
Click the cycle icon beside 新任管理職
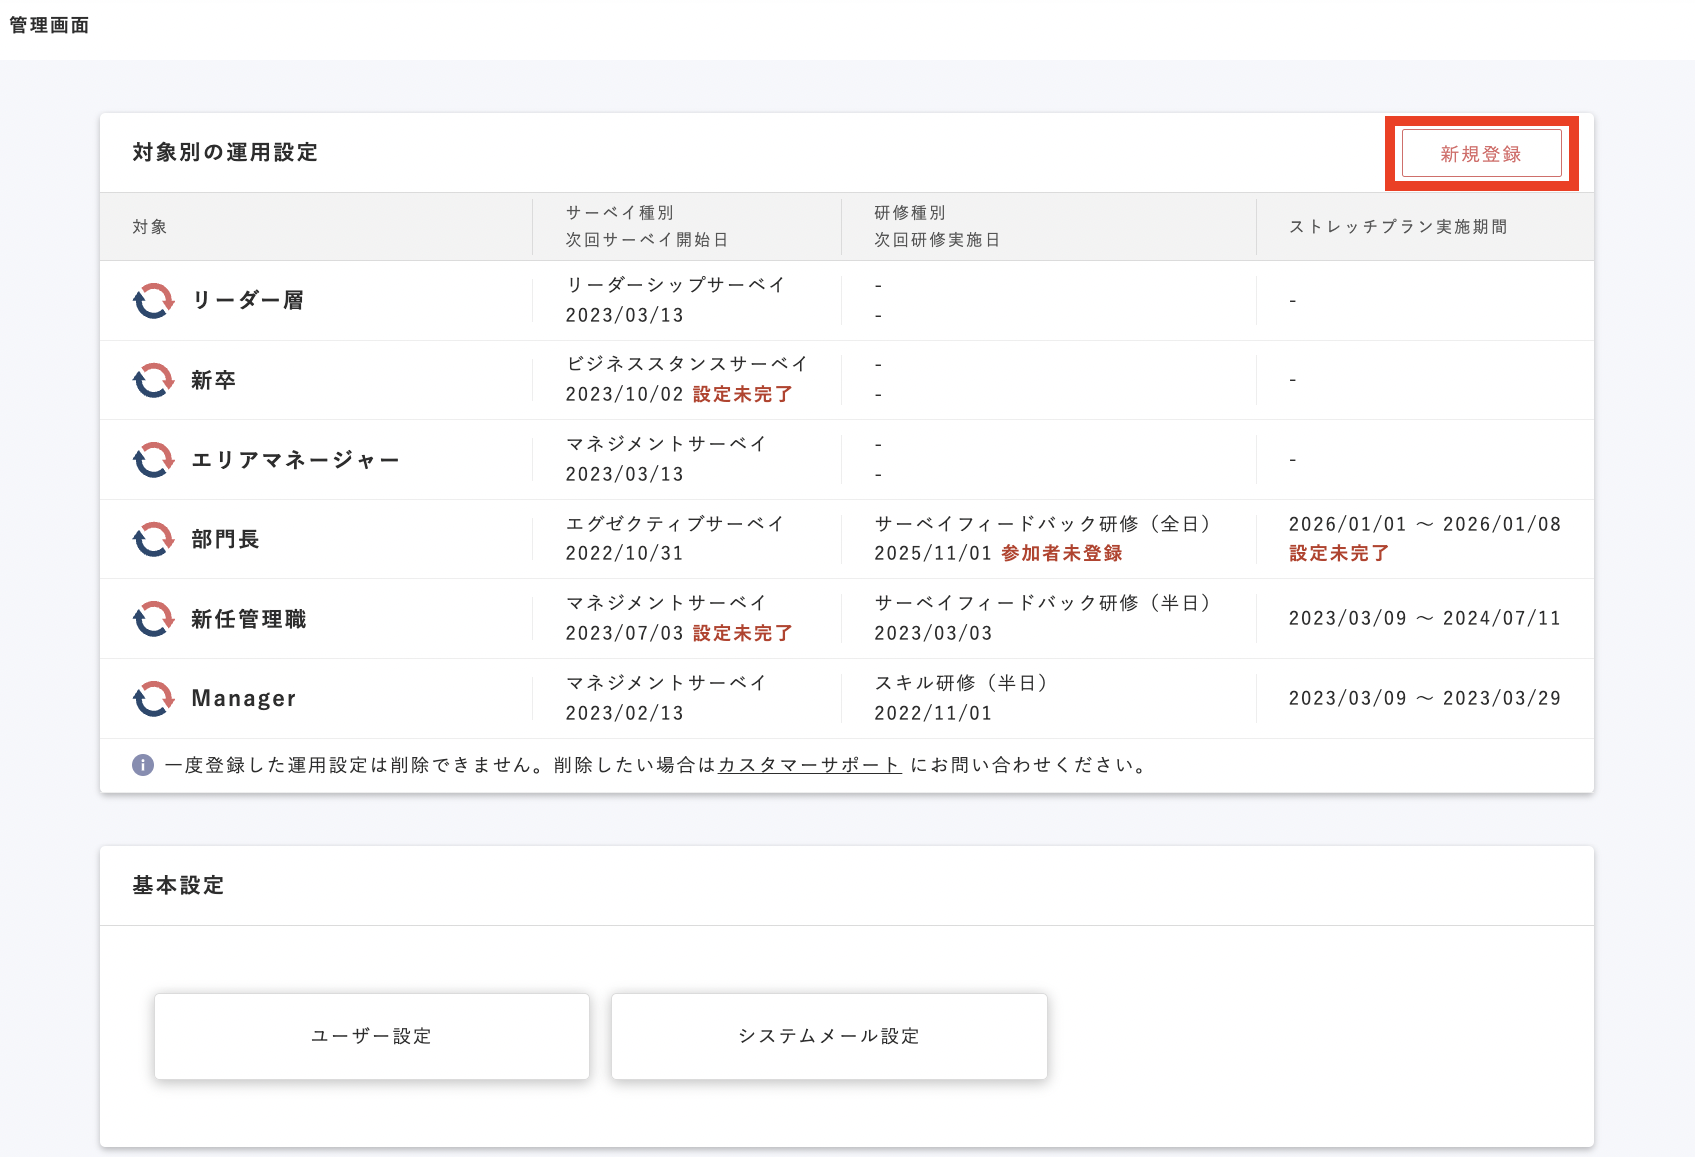click(154, 619)
